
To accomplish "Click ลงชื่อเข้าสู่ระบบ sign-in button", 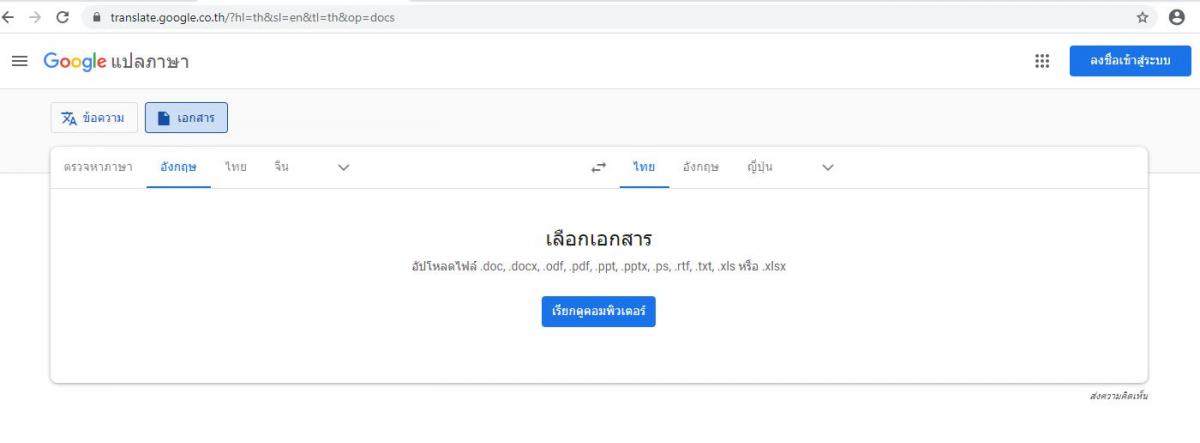I will pos(1130,61).
